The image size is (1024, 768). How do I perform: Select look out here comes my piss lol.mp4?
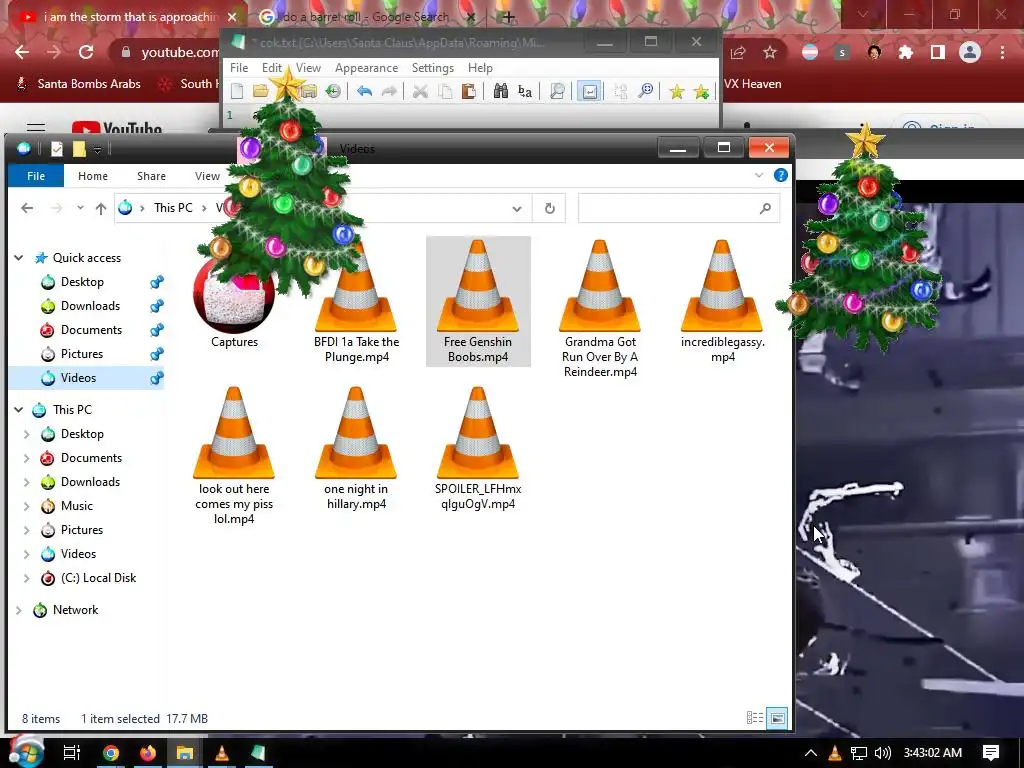234,455
